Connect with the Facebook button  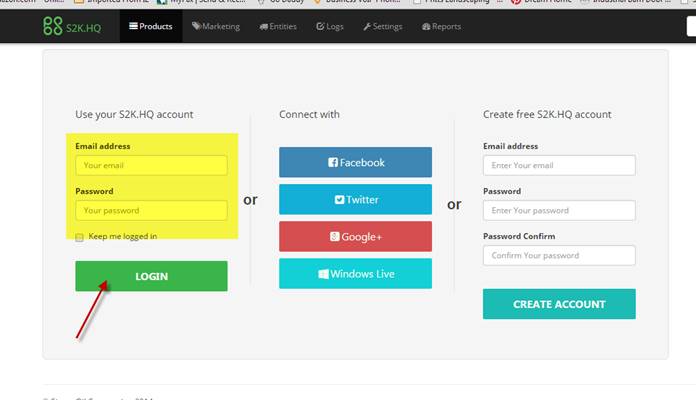(355, 162)
